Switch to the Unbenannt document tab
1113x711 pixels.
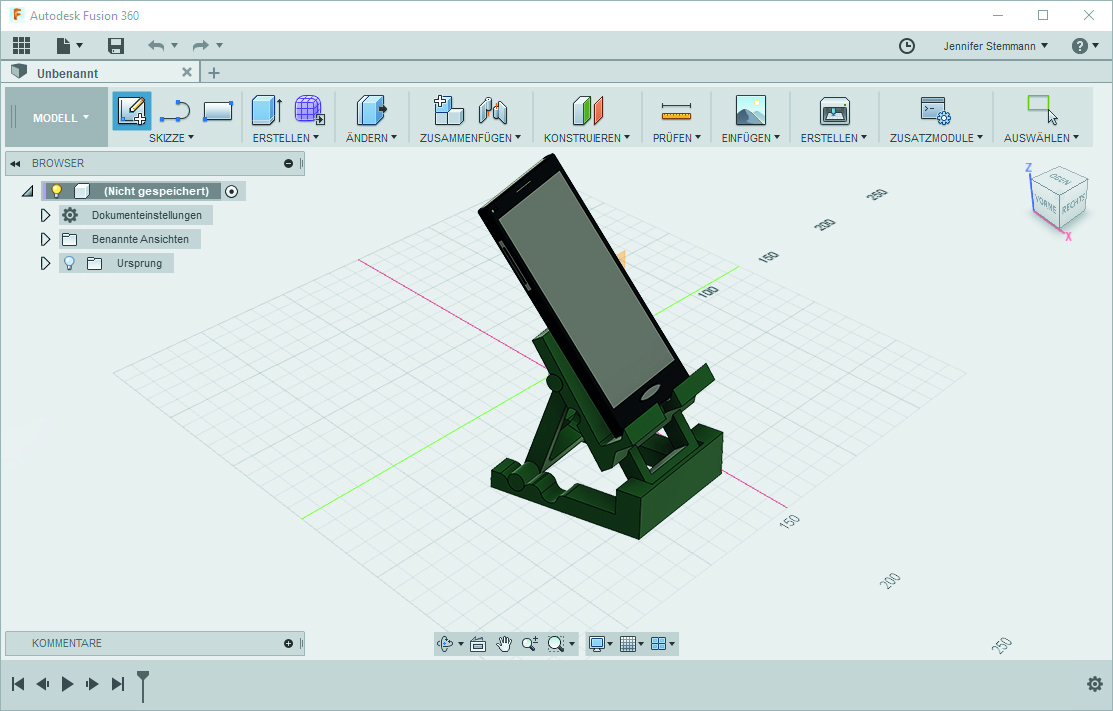pos(68,73)
